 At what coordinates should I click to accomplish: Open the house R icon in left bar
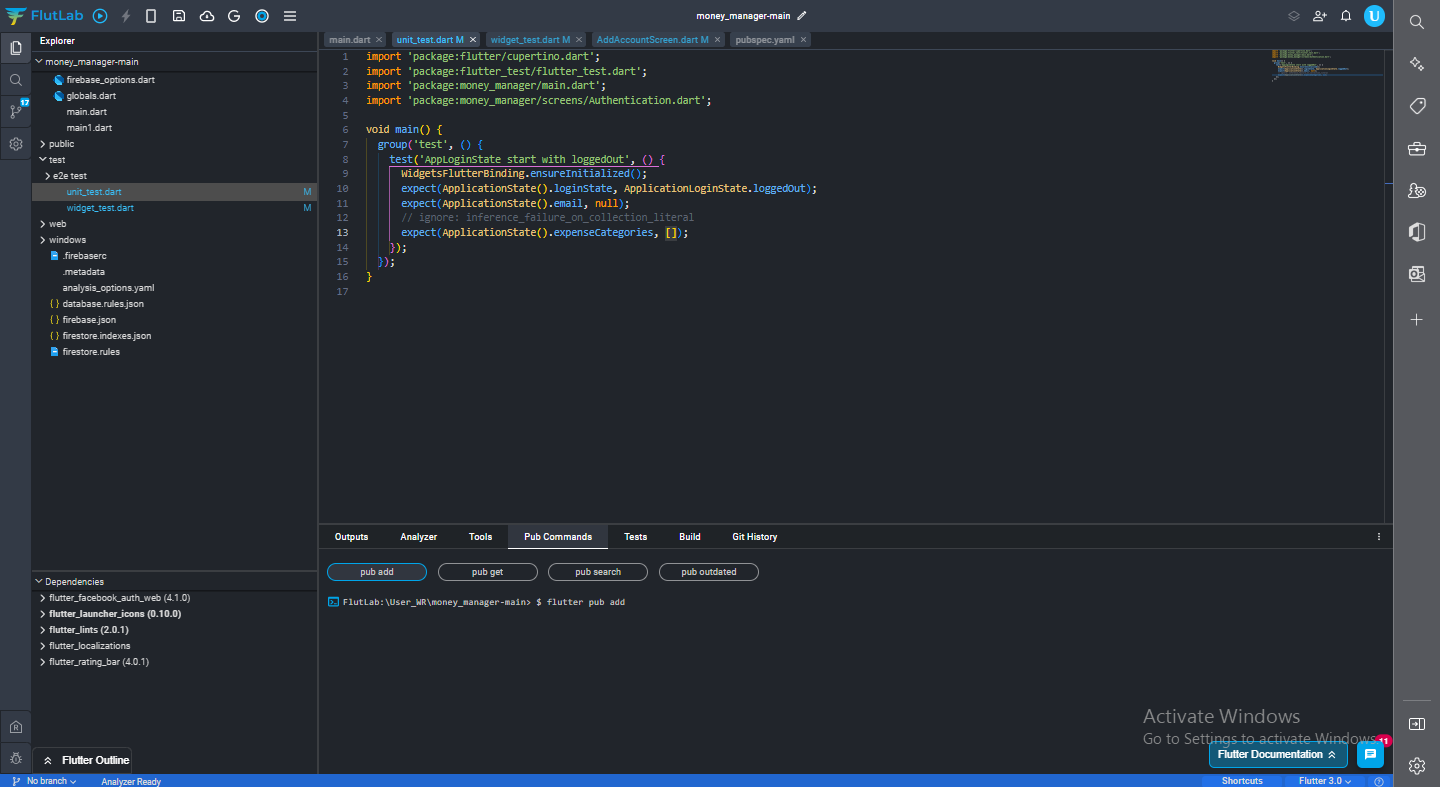coord(16,727)
